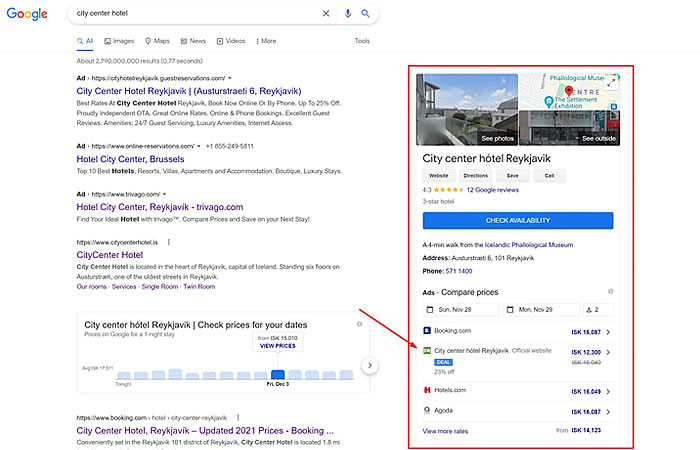Open dropdown arrow beside the trivago ad URL
This screenshot has width=700, height=450.
[164, 194]
